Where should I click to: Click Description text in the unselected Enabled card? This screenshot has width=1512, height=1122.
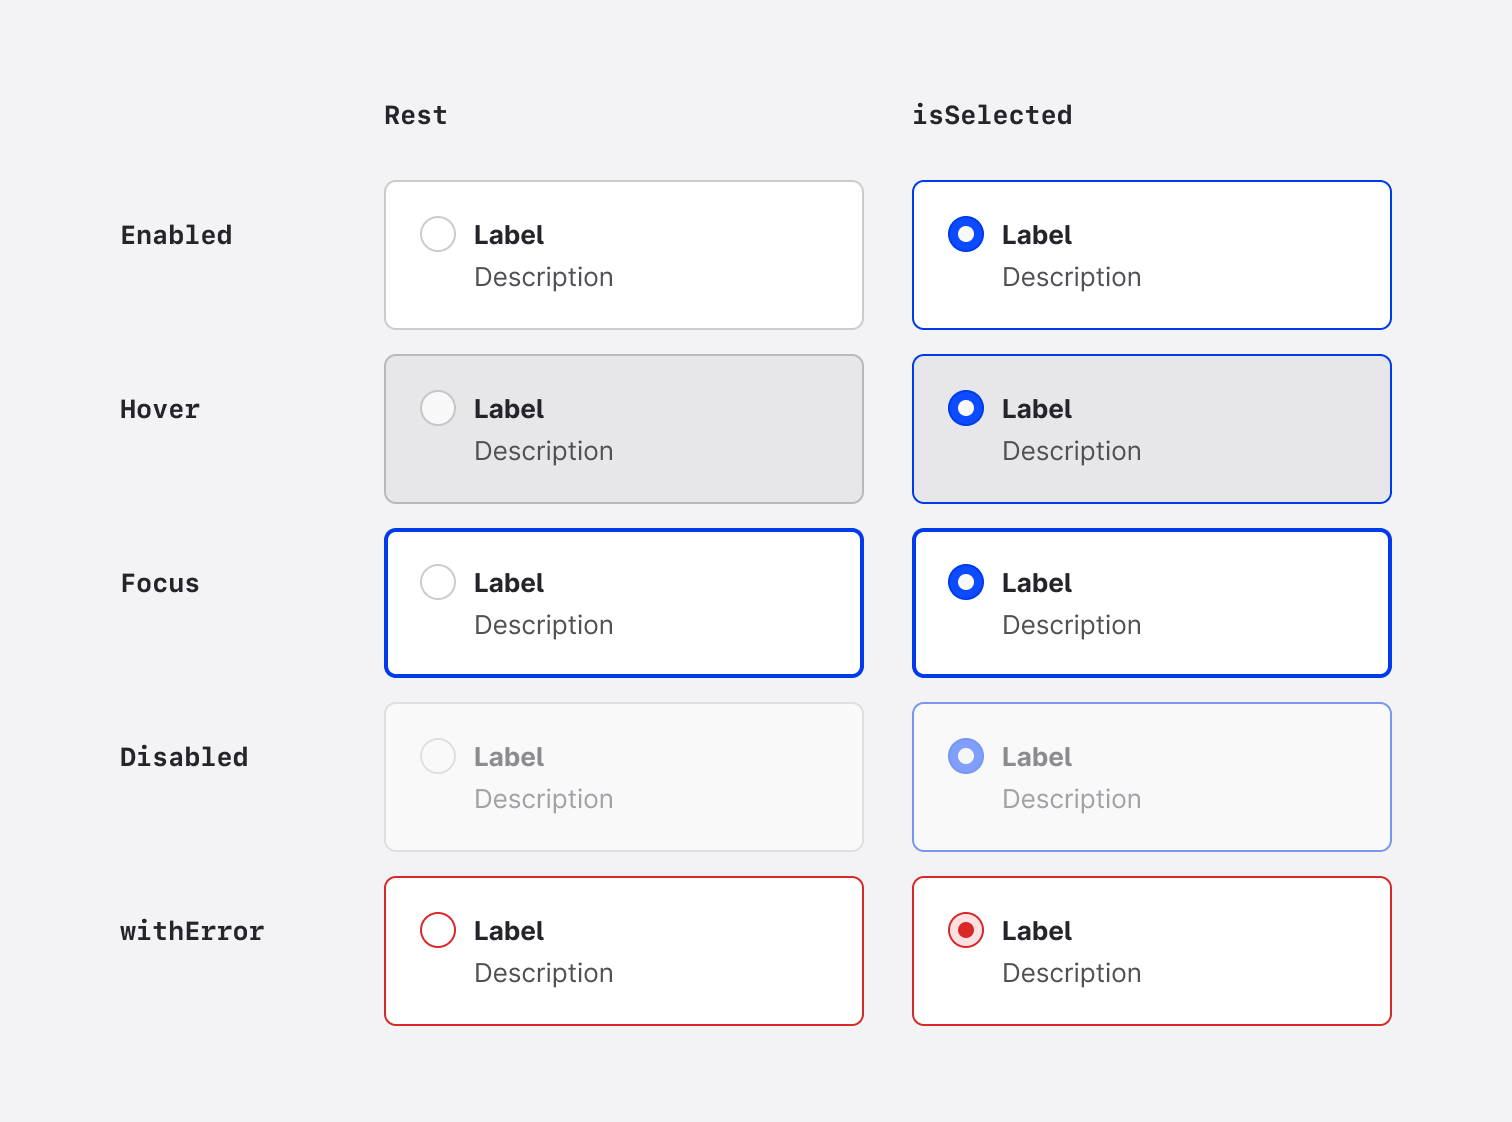(x=543, y=277)
